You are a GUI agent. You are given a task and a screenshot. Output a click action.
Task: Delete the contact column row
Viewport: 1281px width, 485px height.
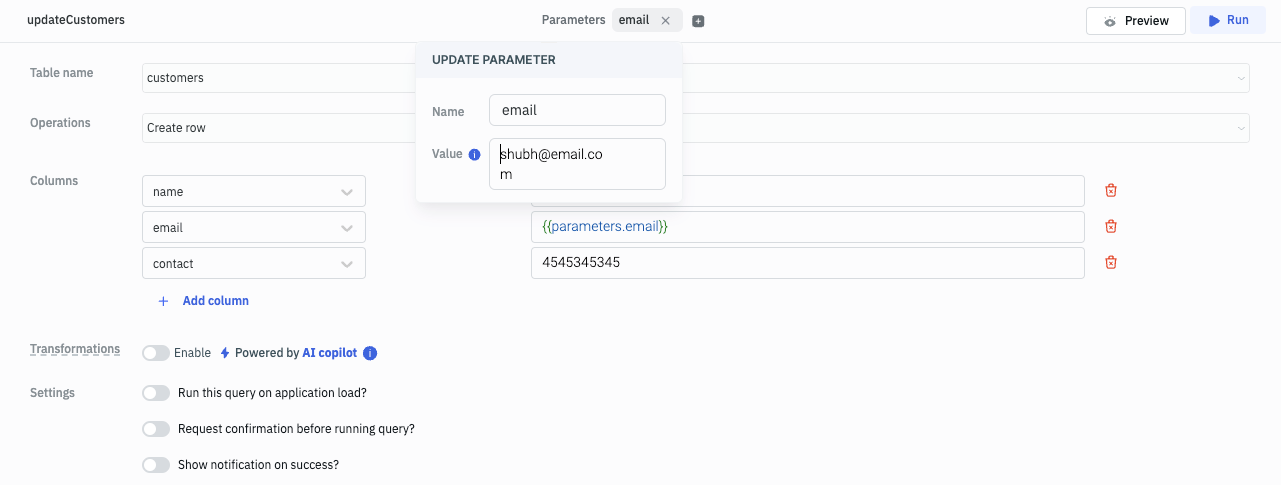(x=1110, y=263)
